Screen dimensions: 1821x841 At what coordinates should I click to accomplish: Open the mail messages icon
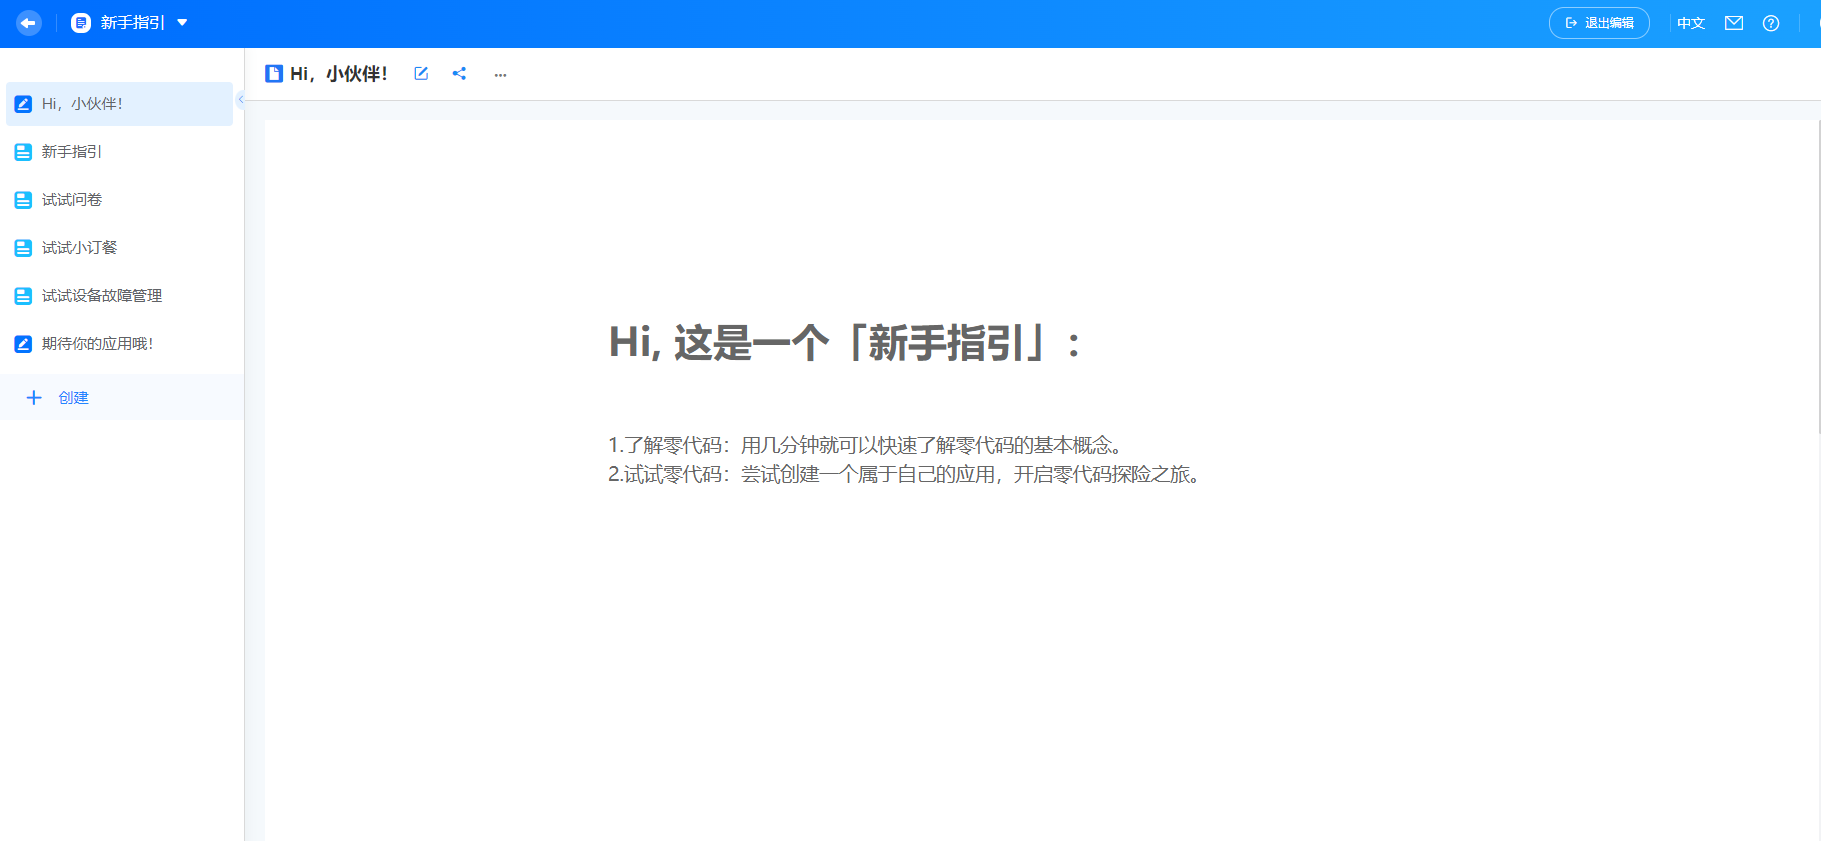click(1734, 23)
